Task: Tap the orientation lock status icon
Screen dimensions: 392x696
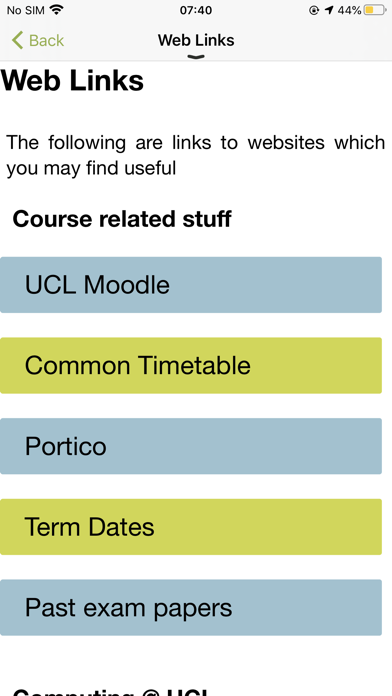Action: click(x=314, y=10)
